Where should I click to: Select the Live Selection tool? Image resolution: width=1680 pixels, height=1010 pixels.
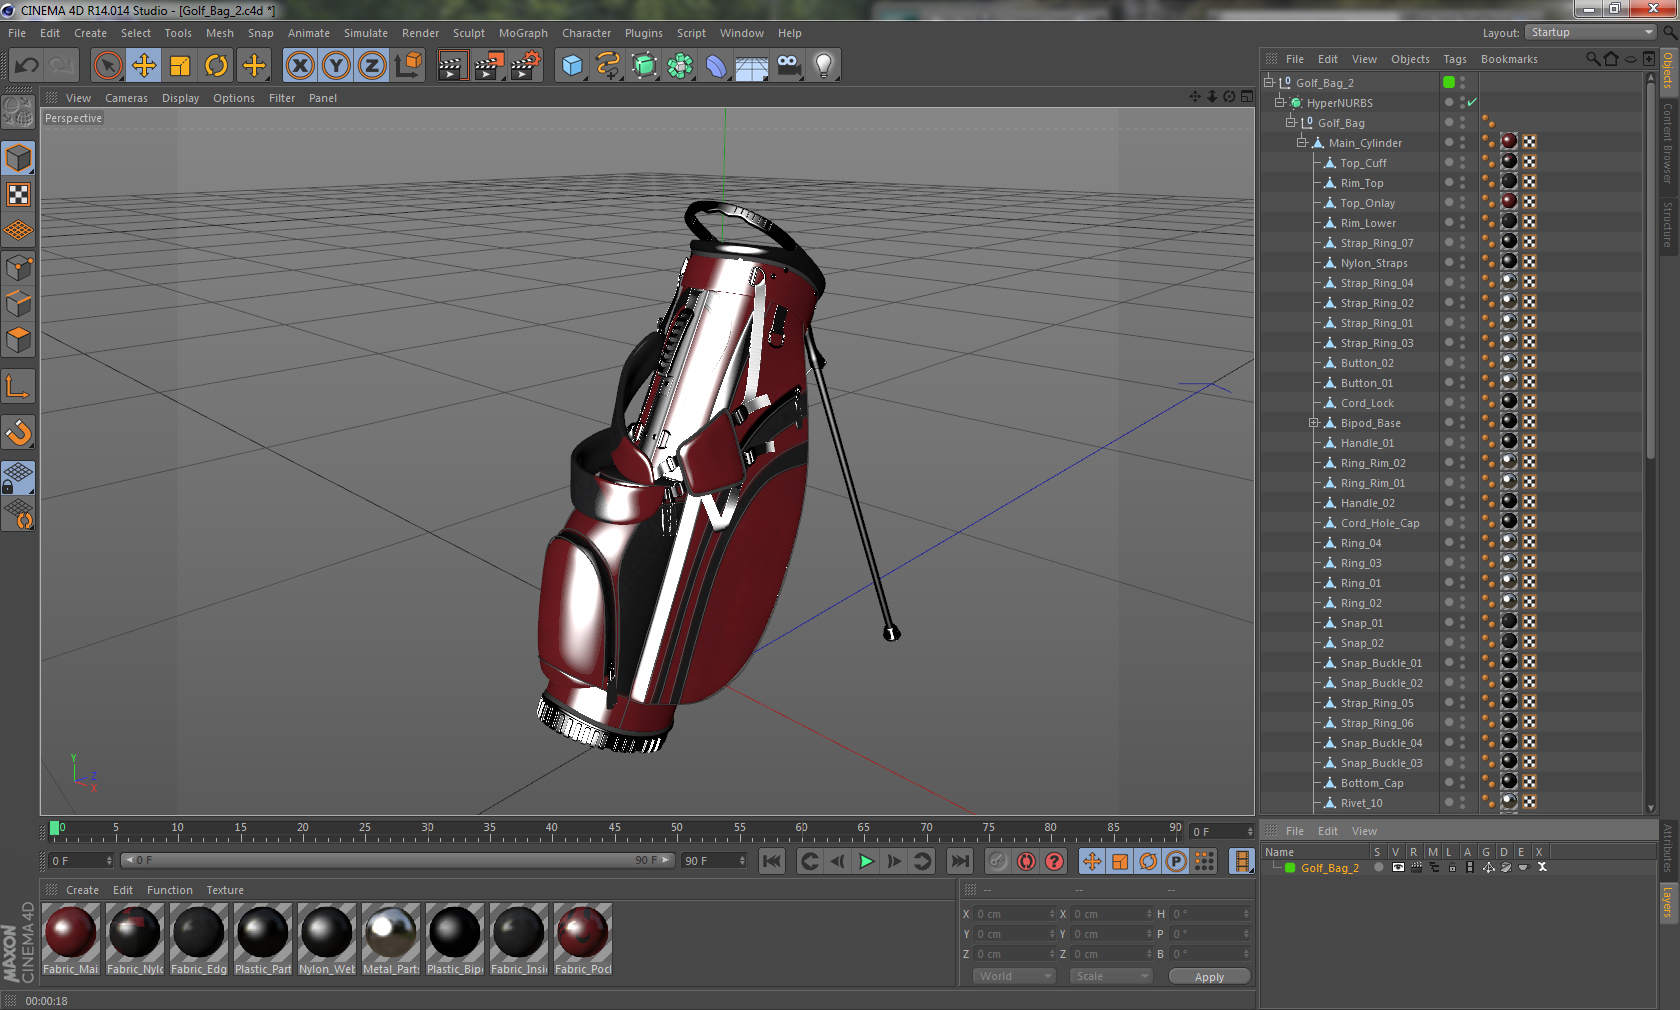(108, 66)
